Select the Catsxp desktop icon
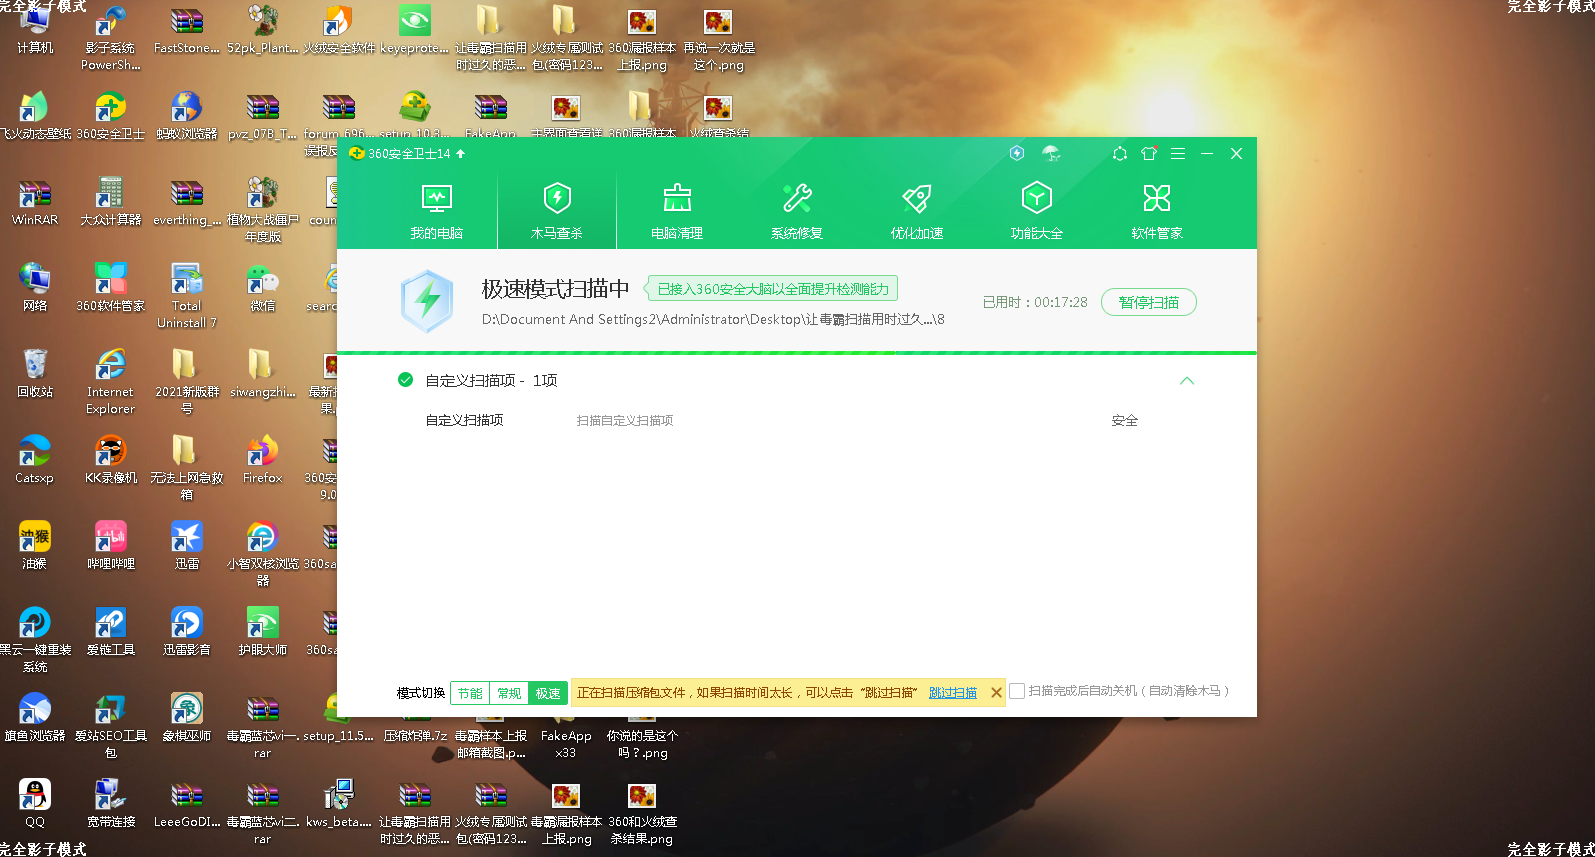Image resolution: width=1595 pixels, height=857 pixels. 35,460
